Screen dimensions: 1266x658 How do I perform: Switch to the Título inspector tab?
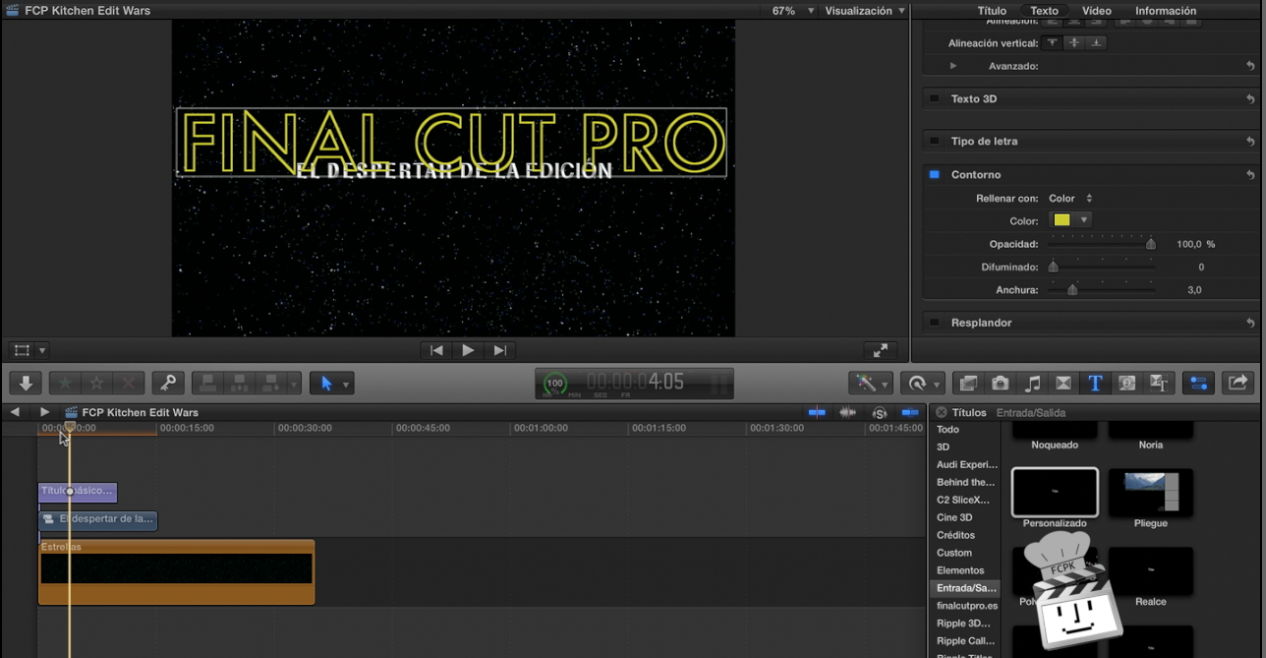(x=992, y=11)
